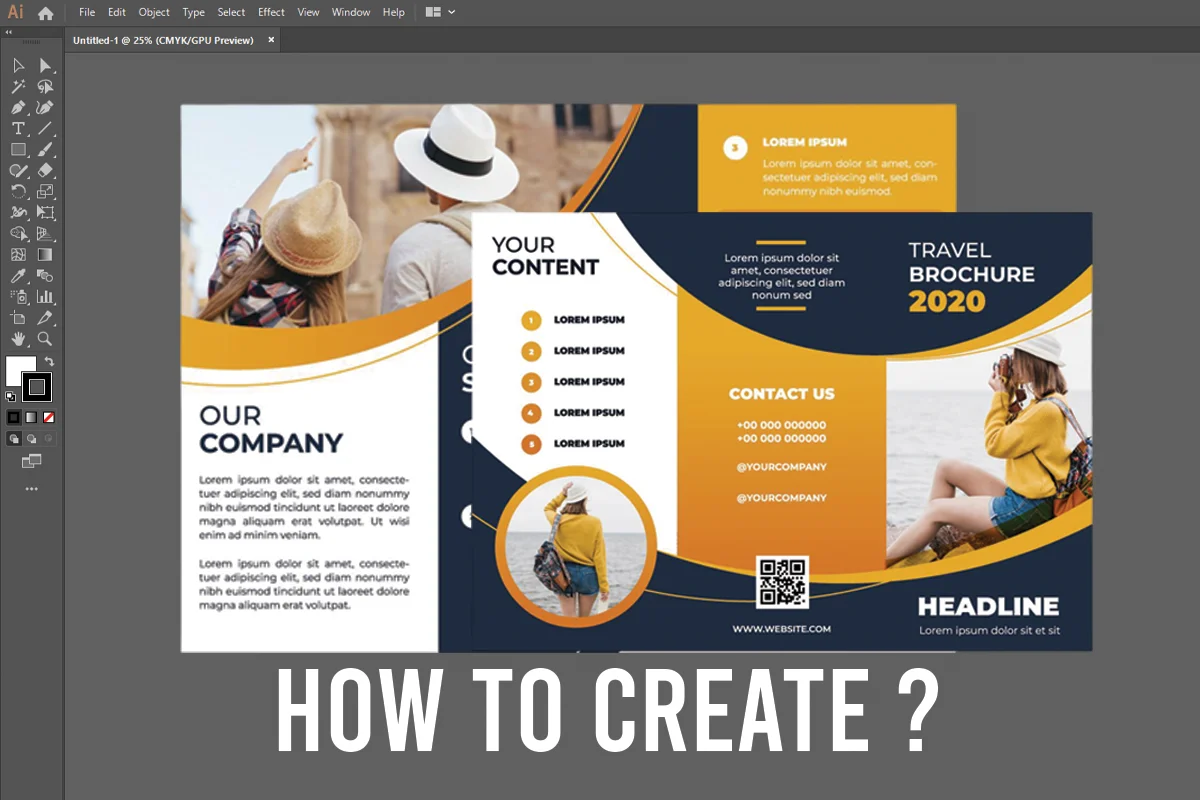The width and height of the screenshot is (1200, 800).
Task: Open the arrange documents workspace dropdown
Action: coord(440,12)
